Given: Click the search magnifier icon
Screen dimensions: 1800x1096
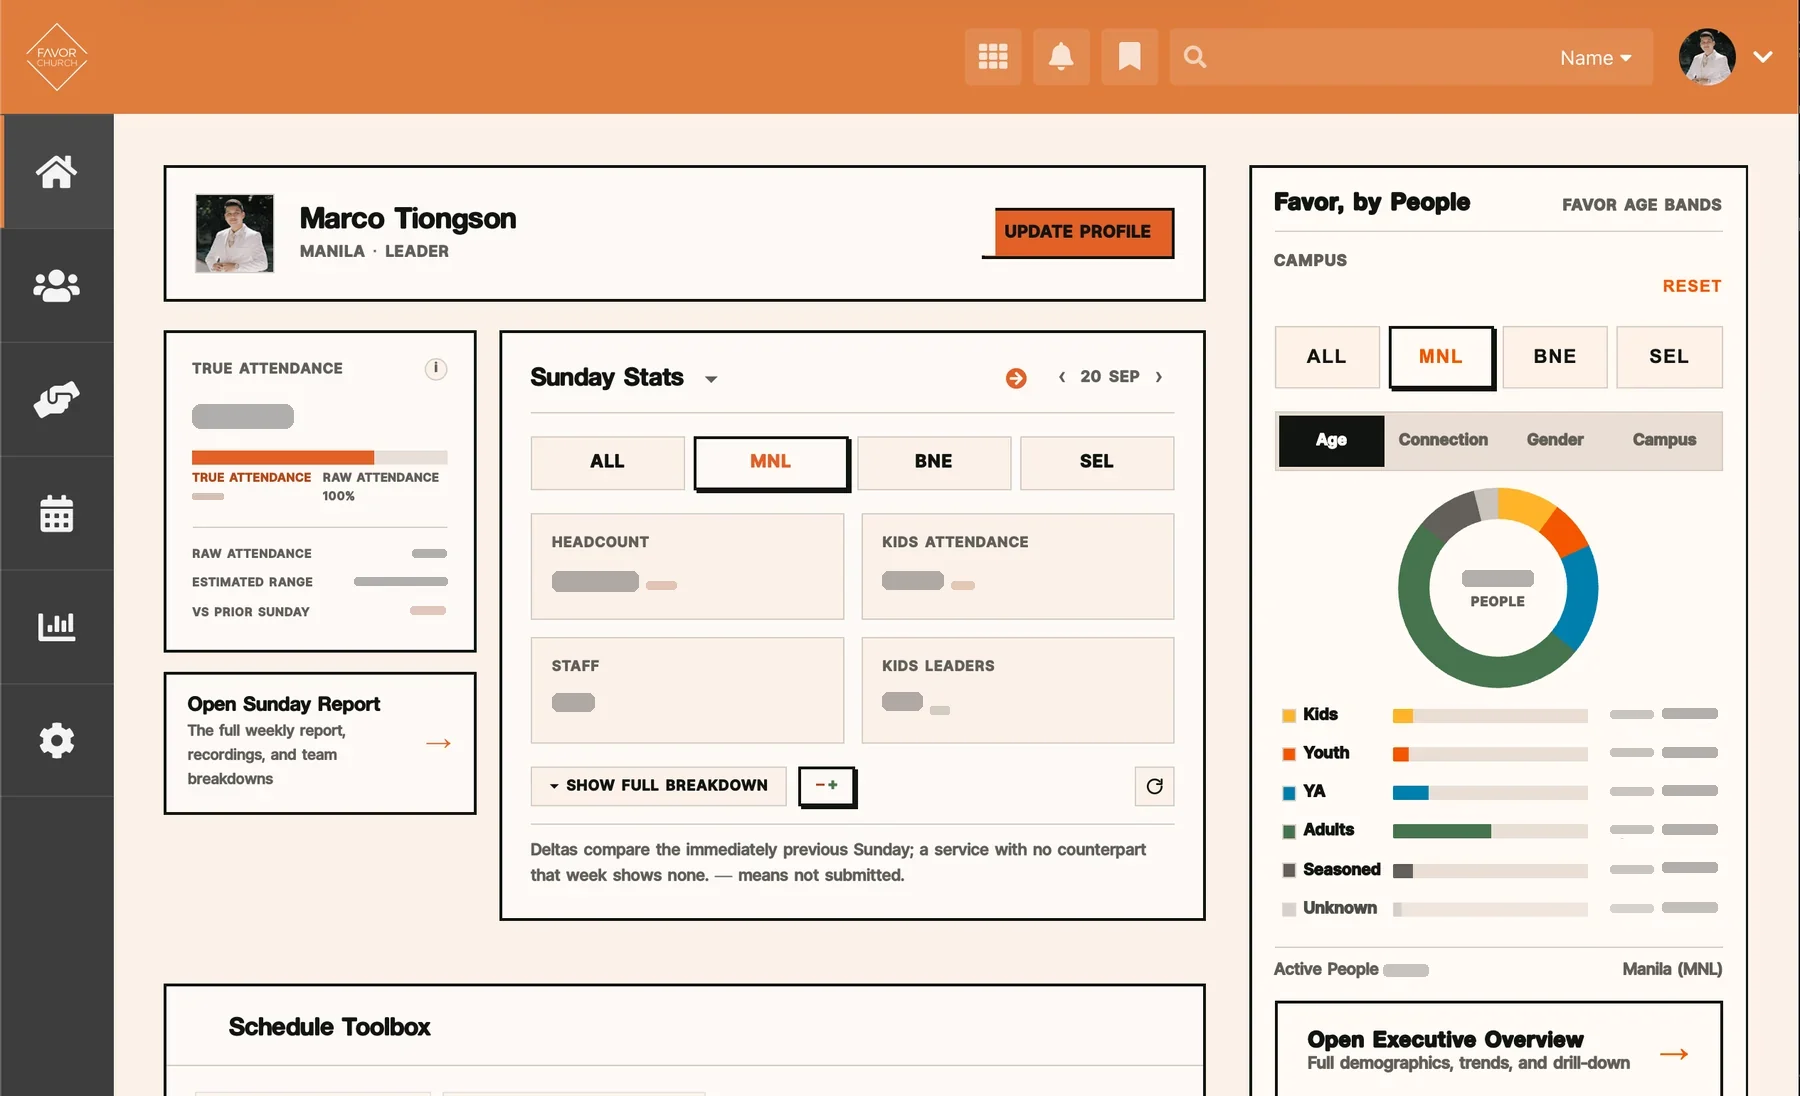Looking at the screenshot, I should pyautogui.click(x=1195, y=57).
